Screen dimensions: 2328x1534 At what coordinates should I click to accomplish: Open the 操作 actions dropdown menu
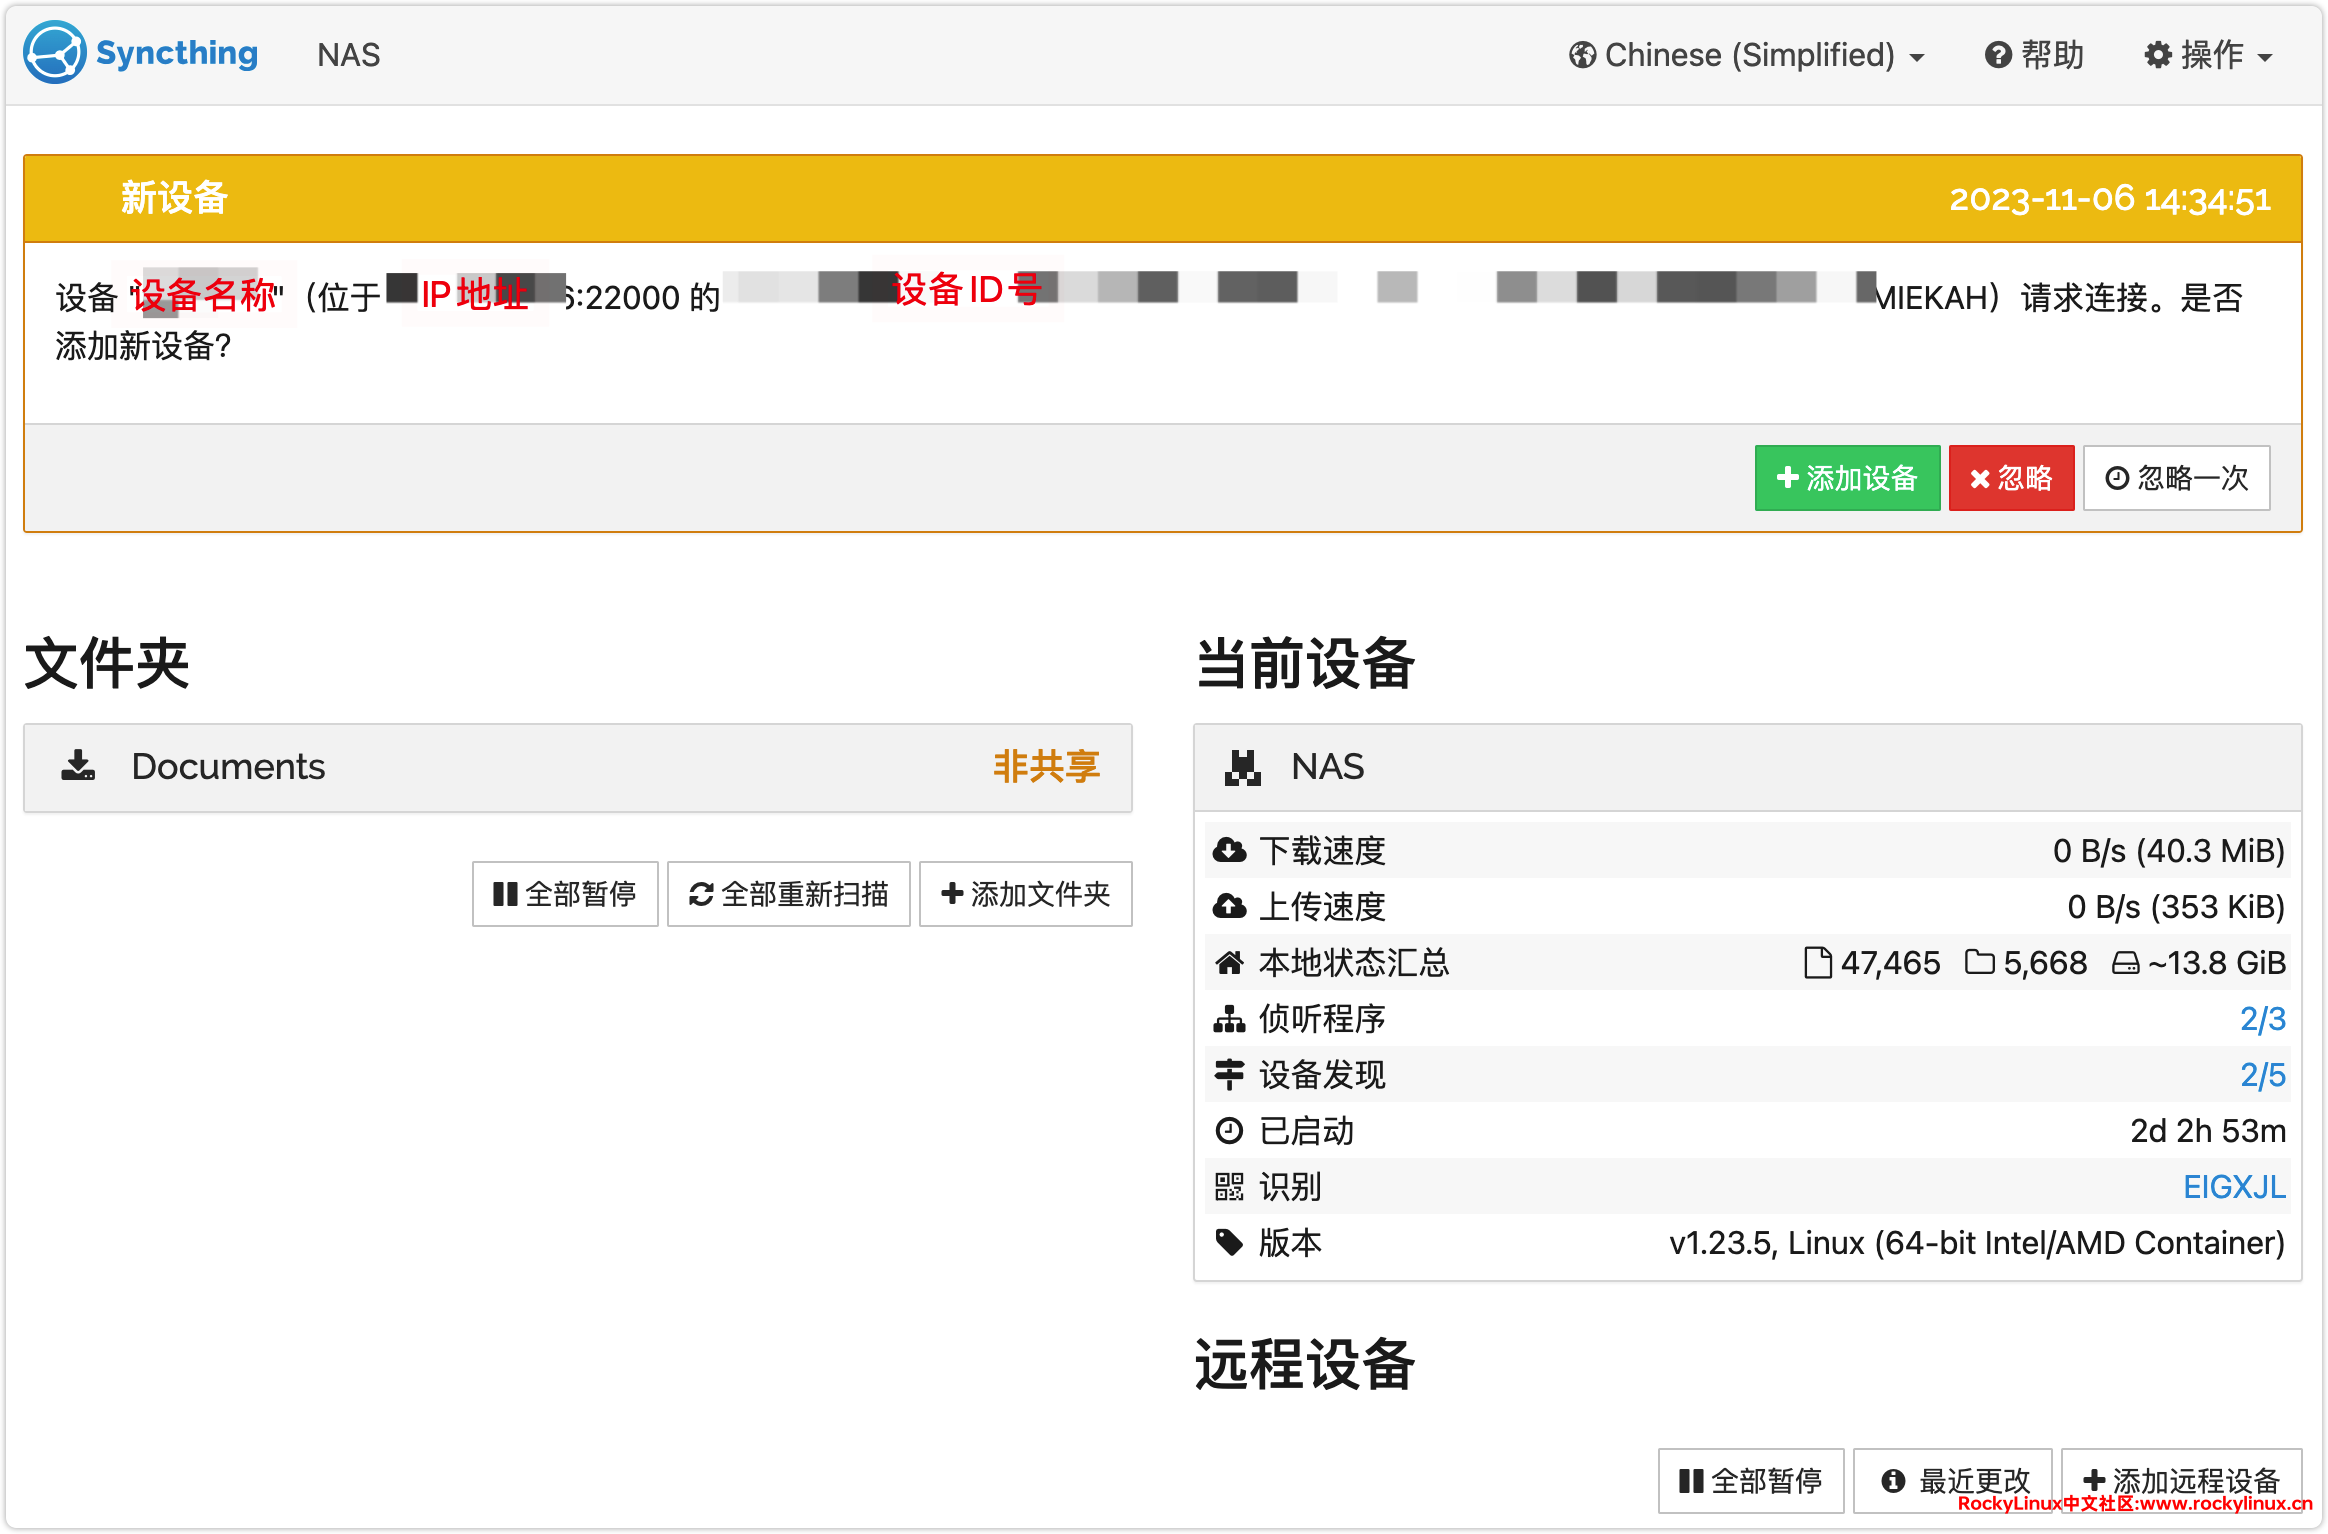click(2208, 55)
